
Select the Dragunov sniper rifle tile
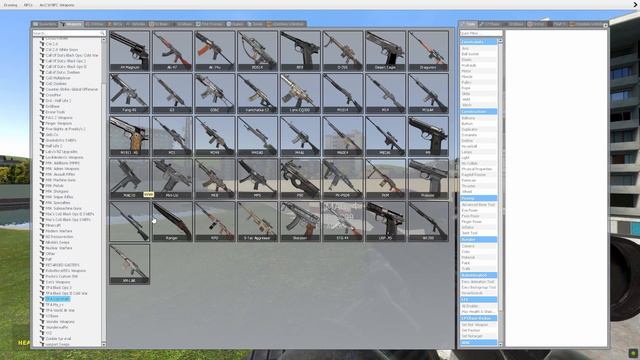pyautogui.click(x=428, y=51)
